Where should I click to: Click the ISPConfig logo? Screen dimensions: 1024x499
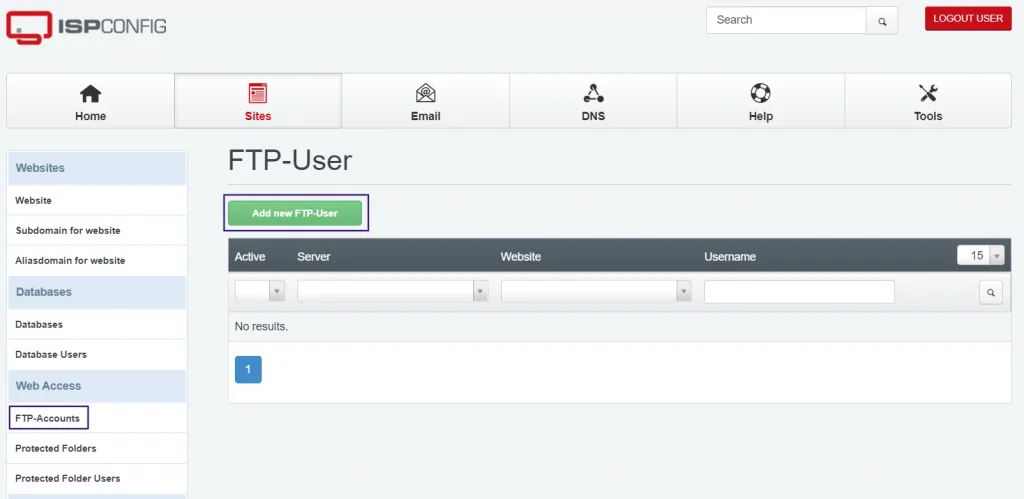click(x=86, y=27)
